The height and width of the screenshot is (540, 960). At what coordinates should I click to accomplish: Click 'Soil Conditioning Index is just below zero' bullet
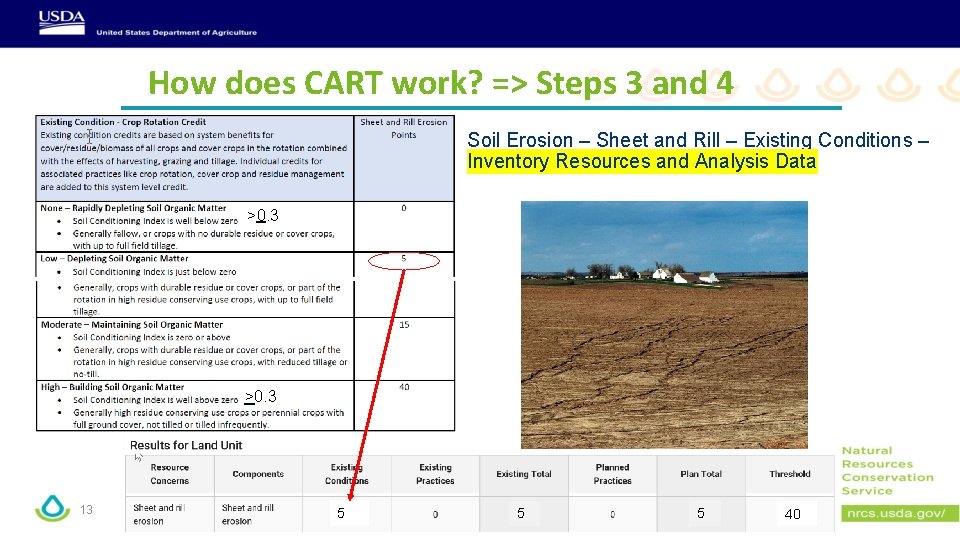point(154,272)
